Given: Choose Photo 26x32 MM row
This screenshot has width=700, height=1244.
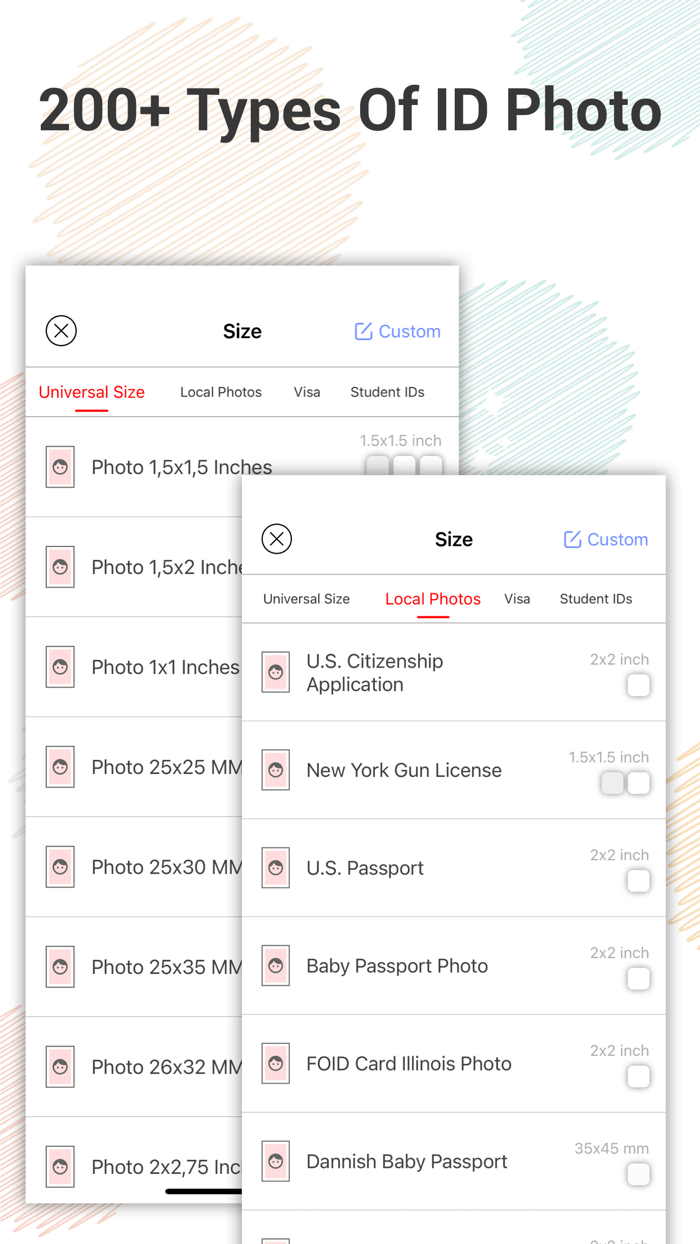Looking at the screenshot, I should click(x=134, y=1067).
